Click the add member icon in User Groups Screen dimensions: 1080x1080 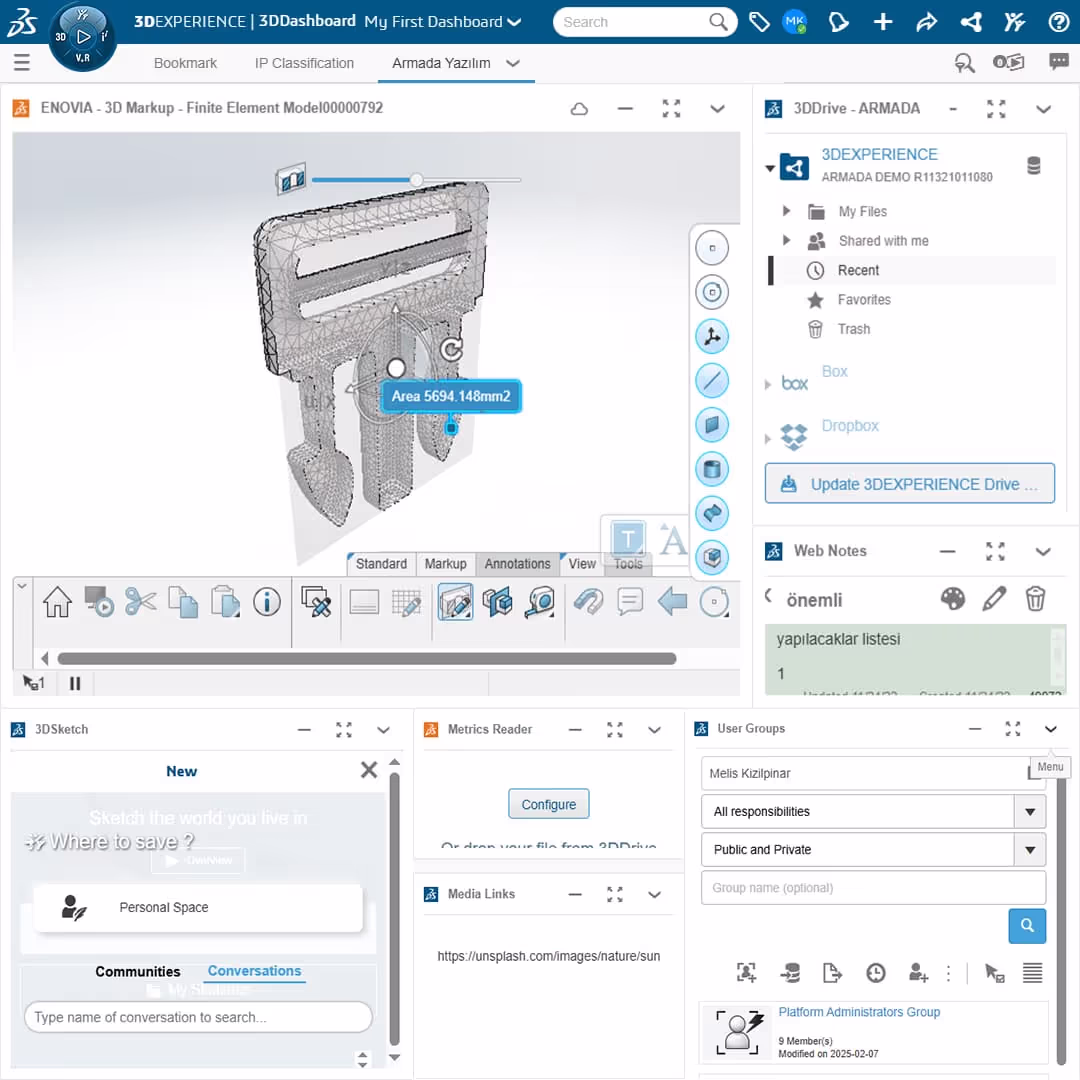(918, 973)
